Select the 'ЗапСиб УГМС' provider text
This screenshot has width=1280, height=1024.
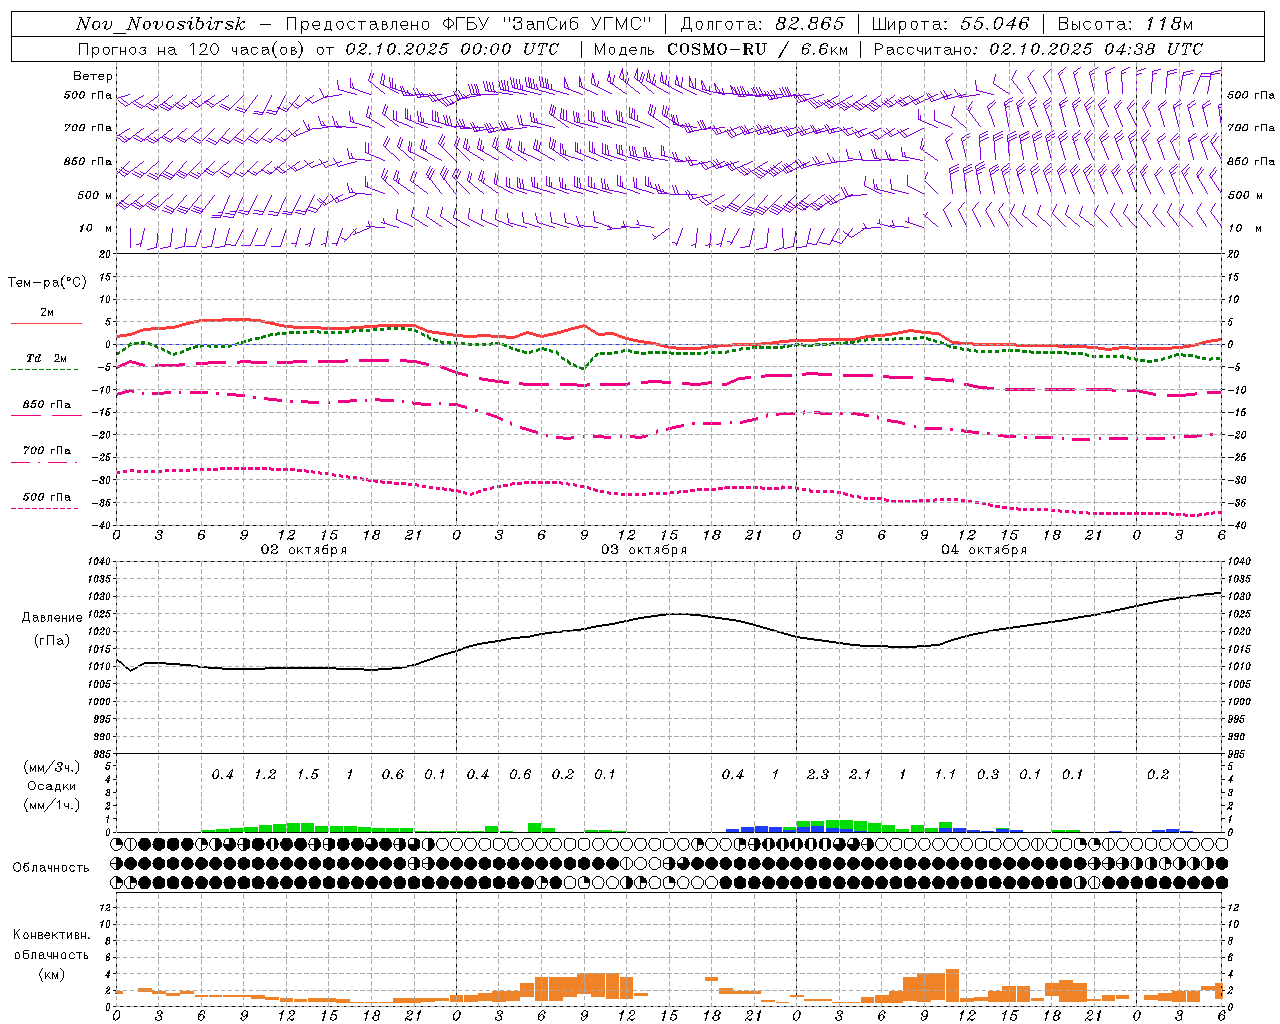pyautogui.click(x=578, y=24)
